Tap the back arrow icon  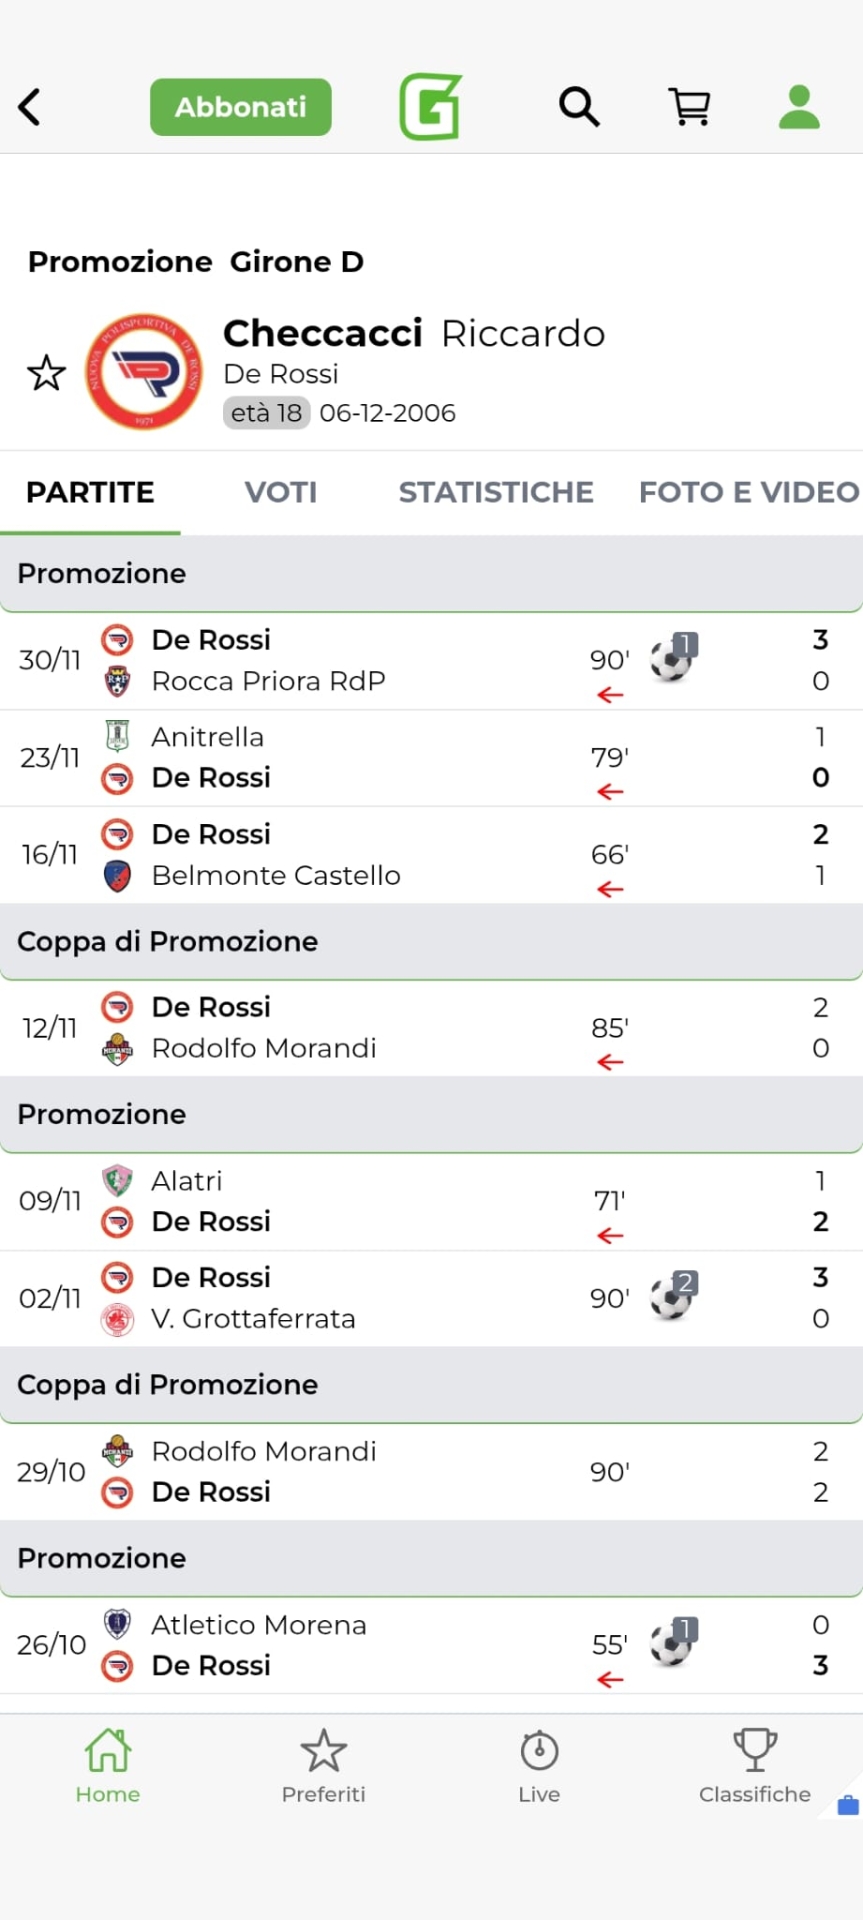tap(30, 107)
